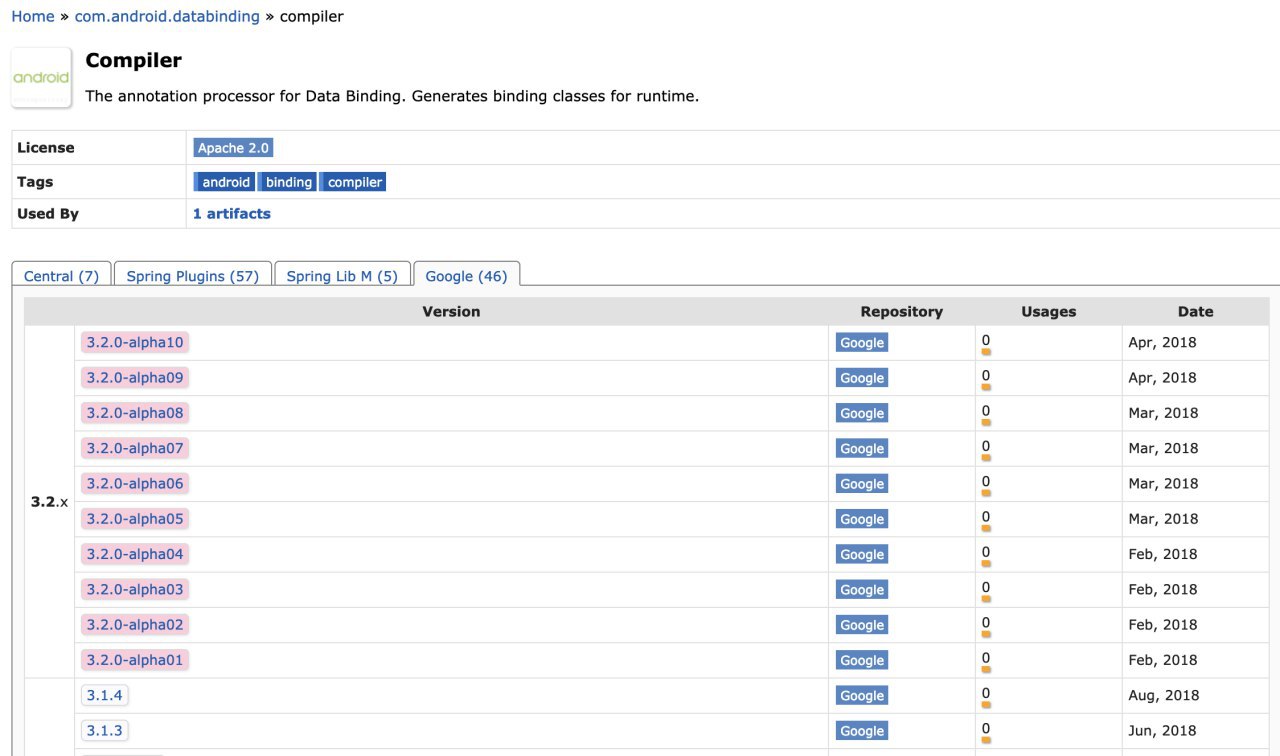Click the Google repository badge for 3.2.0-alpha07

tap(862, 449)
